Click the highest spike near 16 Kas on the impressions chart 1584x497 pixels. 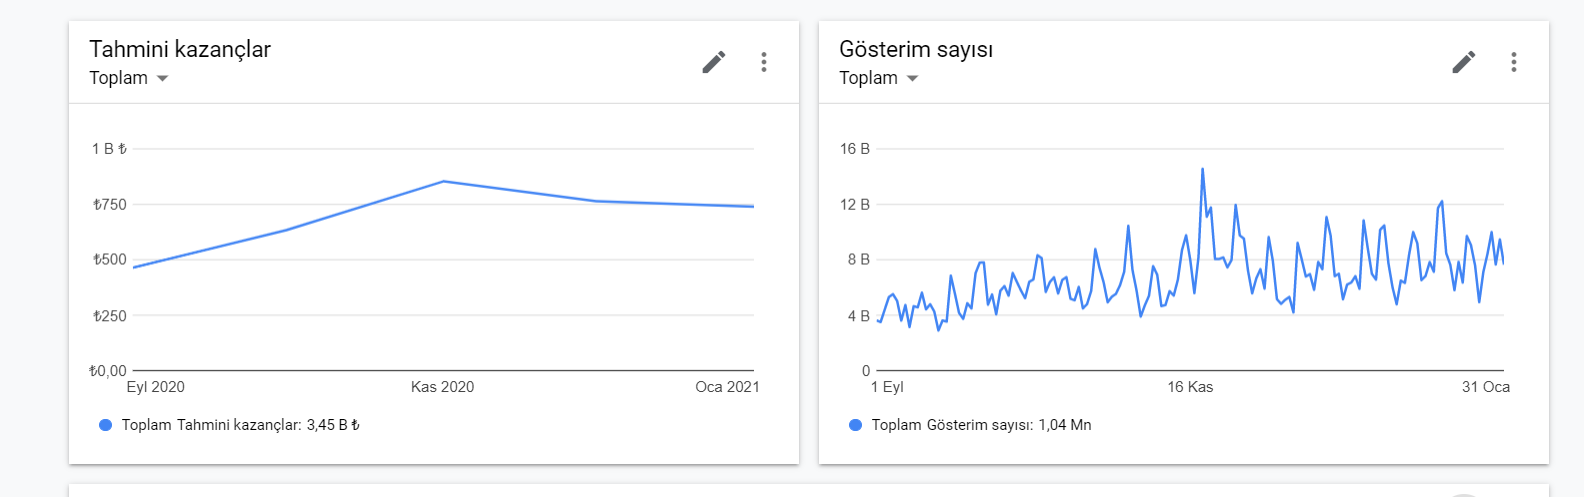tap(1202, 169)
